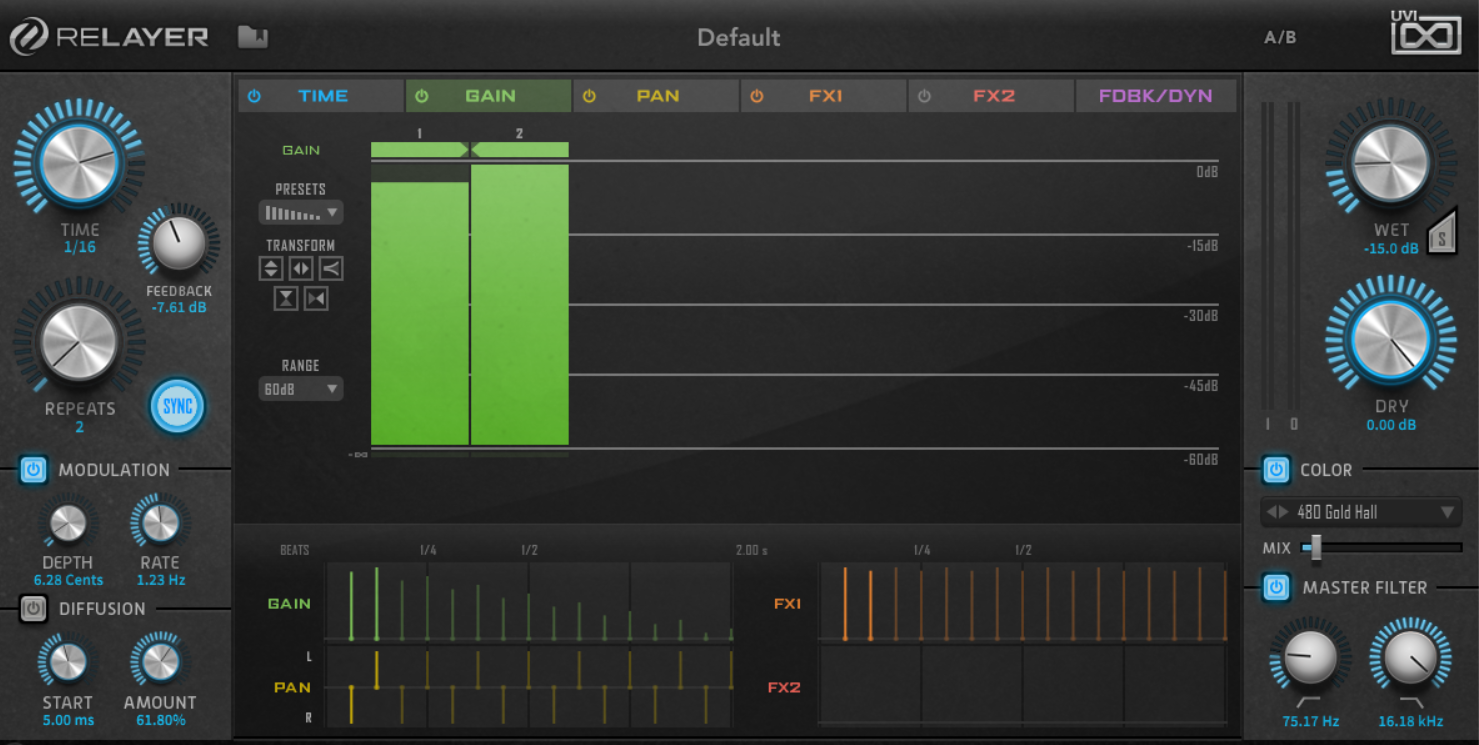The width and height of the screenshot is (1479, 745).
Task: Click the 75.17 Hz high-pass filter knob
Action: [1308, 658]
